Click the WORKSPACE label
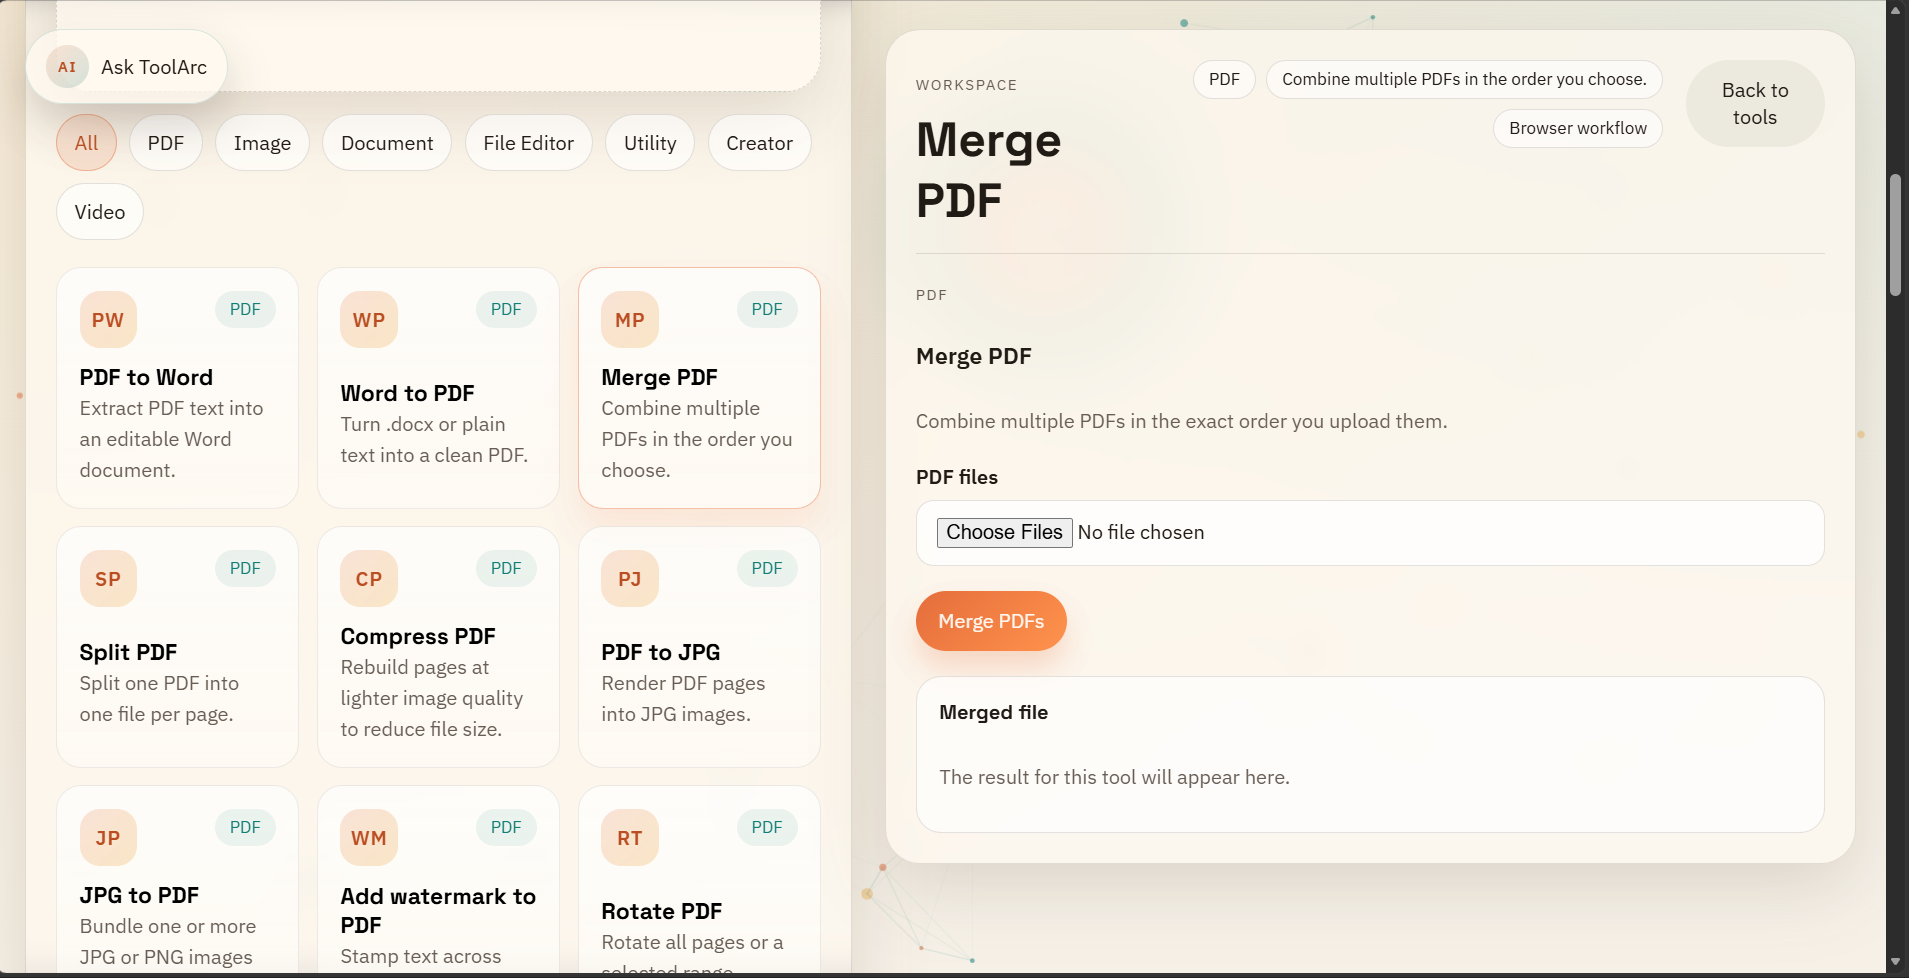 [x=966, y=85]
